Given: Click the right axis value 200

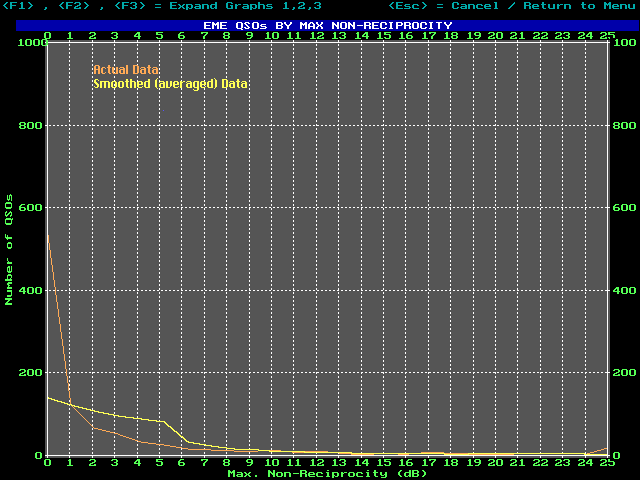Looking at the screenshot, I should (x=624, y=373).
